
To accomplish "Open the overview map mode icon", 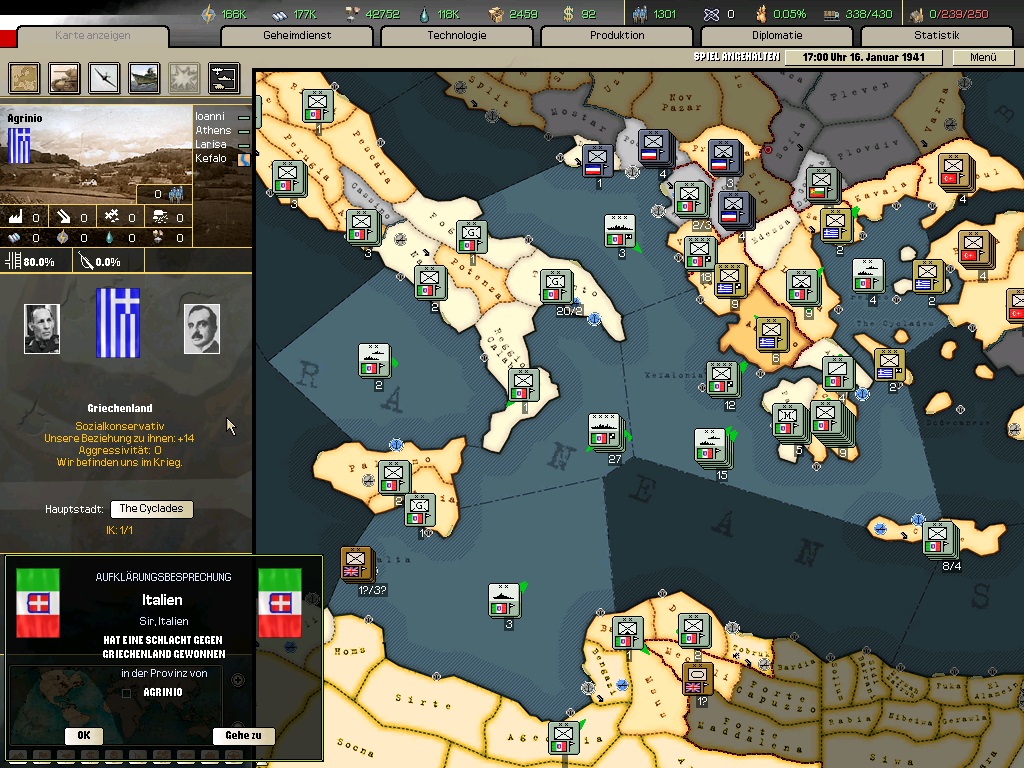I will 24,77.
